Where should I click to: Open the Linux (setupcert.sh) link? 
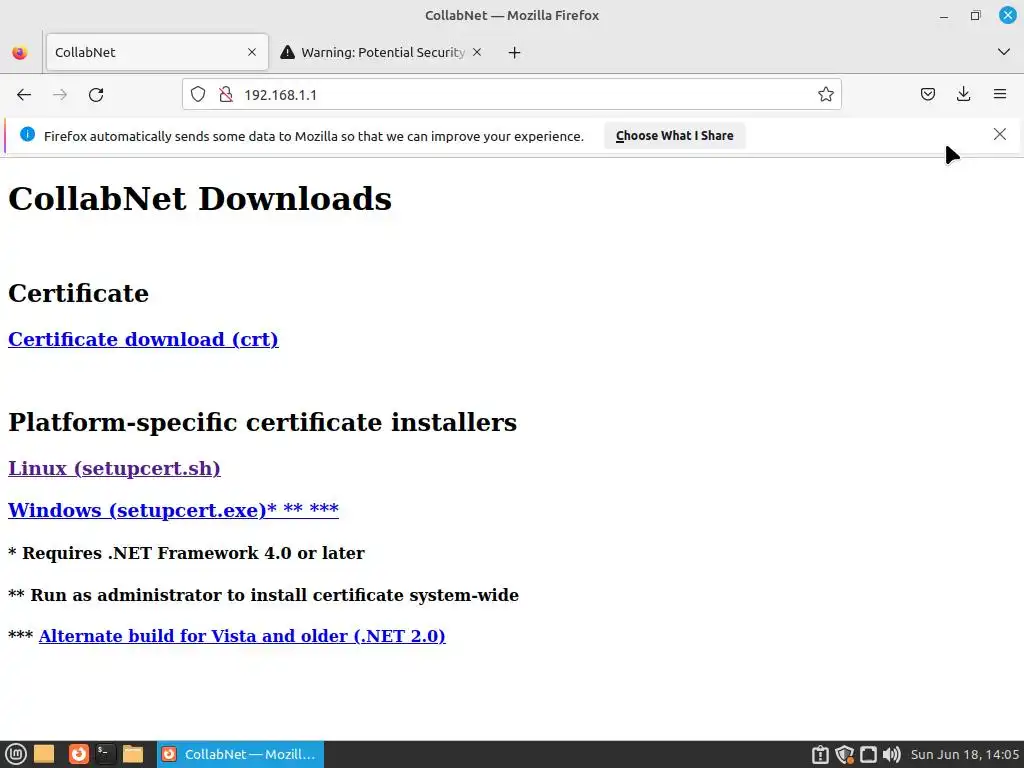point(114,468)
